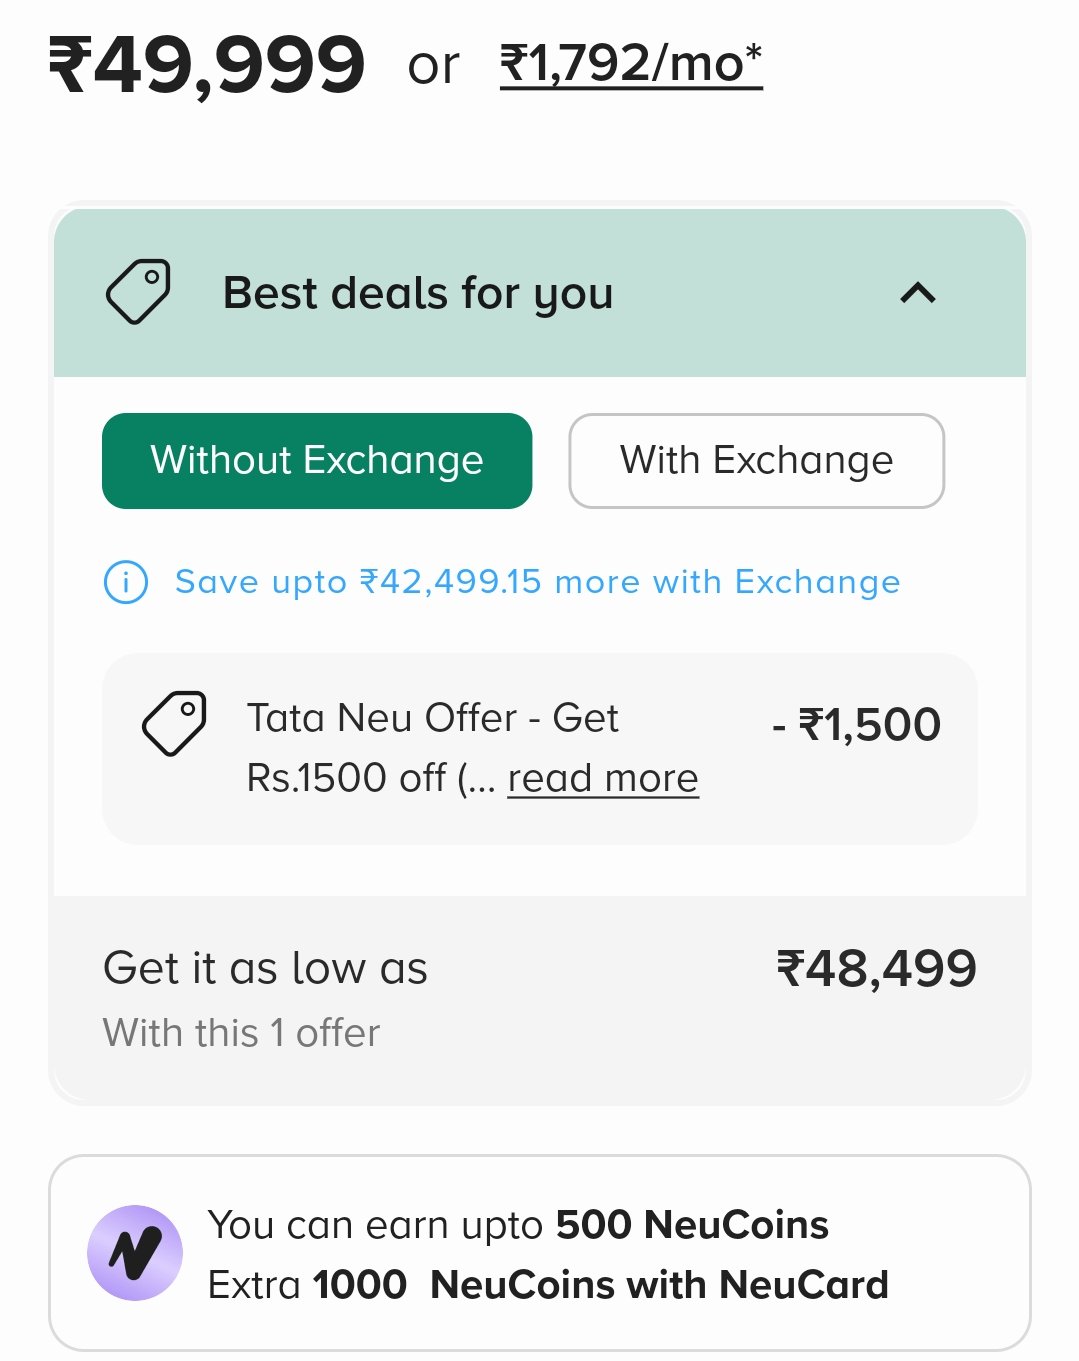Click the Get it as low as row

pyautogui.click(x=540, y=1000)
